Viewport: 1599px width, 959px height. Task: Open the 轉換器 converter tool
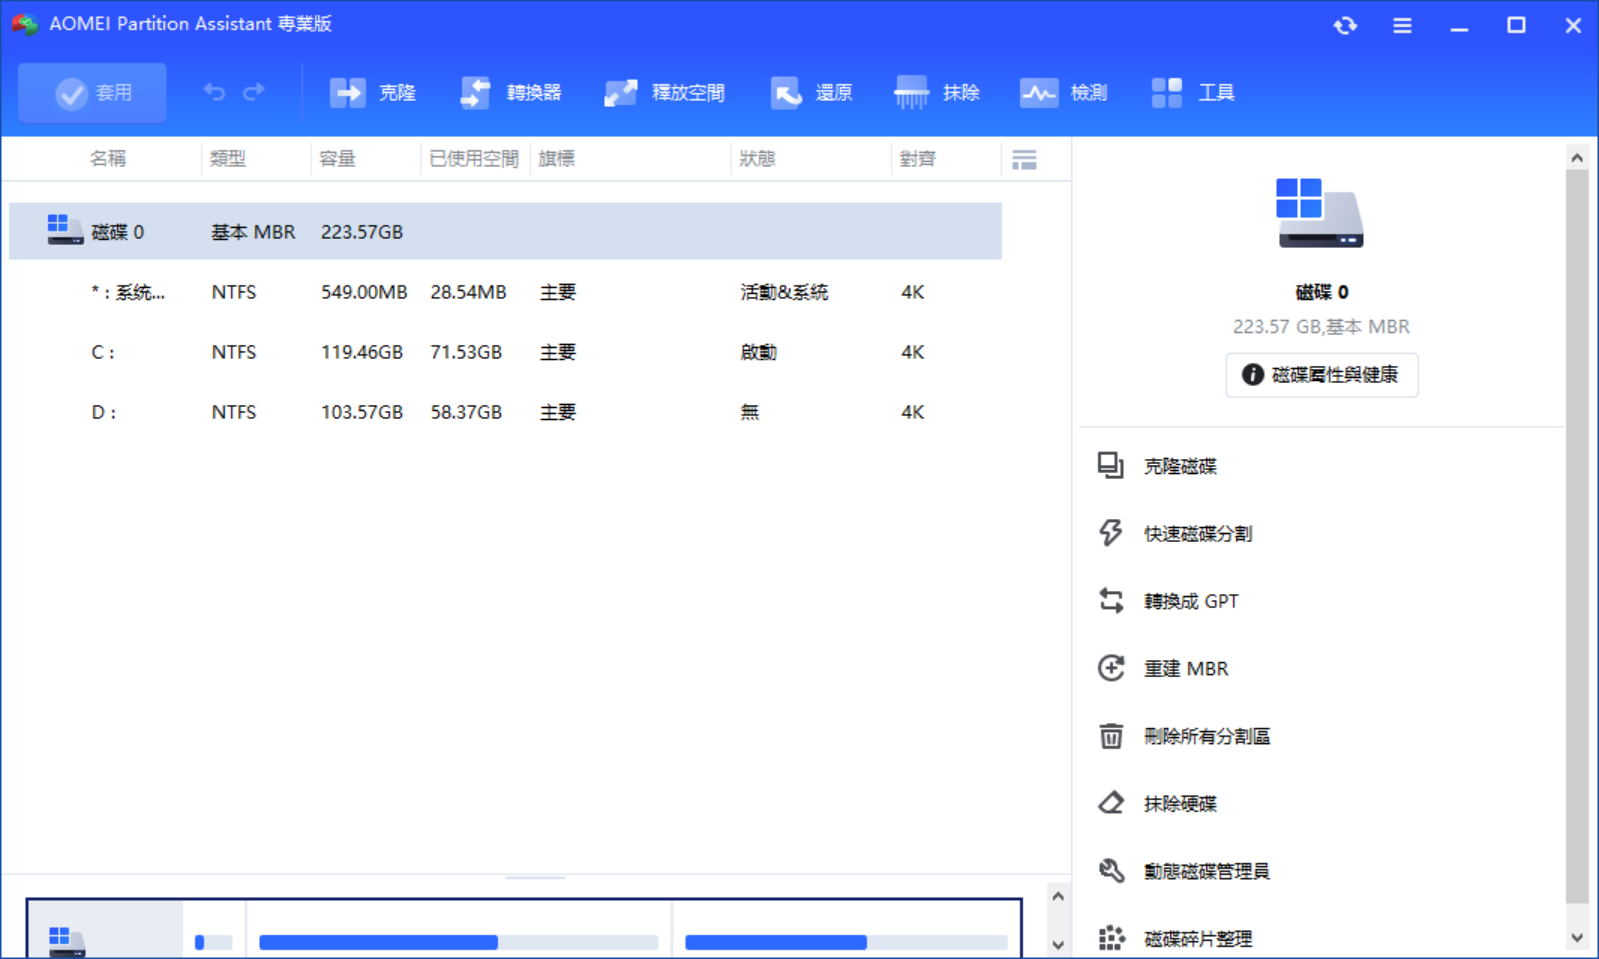pos(510,93)
